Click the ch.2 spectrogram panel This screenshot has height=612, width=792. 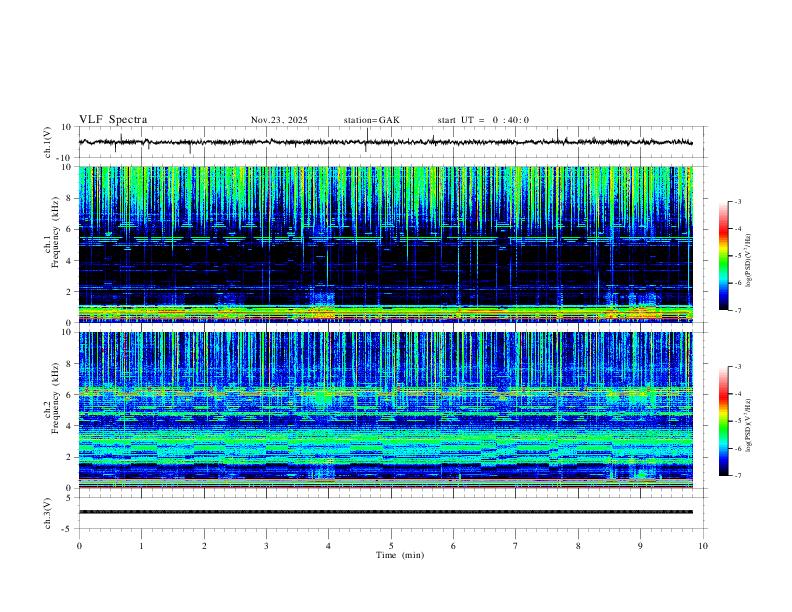(x=385, y=410)
